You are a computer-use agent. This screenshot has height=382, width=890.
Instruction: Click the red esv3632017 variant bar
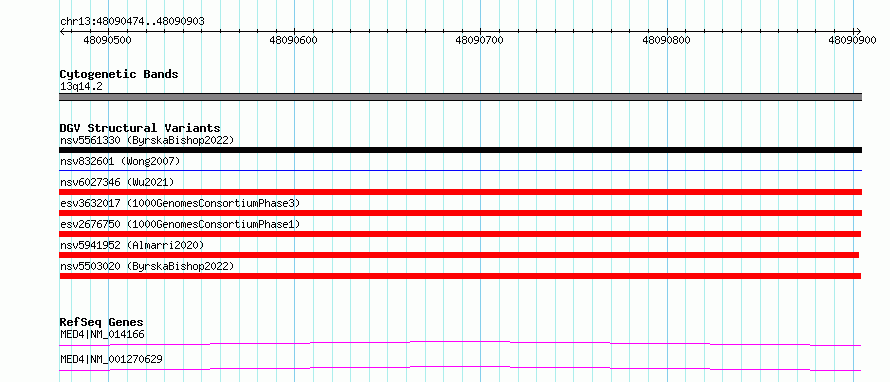[461, 213]
